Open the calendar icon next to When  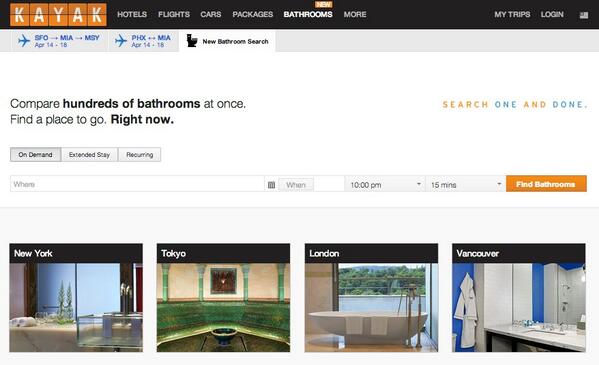tap(271, 185)
